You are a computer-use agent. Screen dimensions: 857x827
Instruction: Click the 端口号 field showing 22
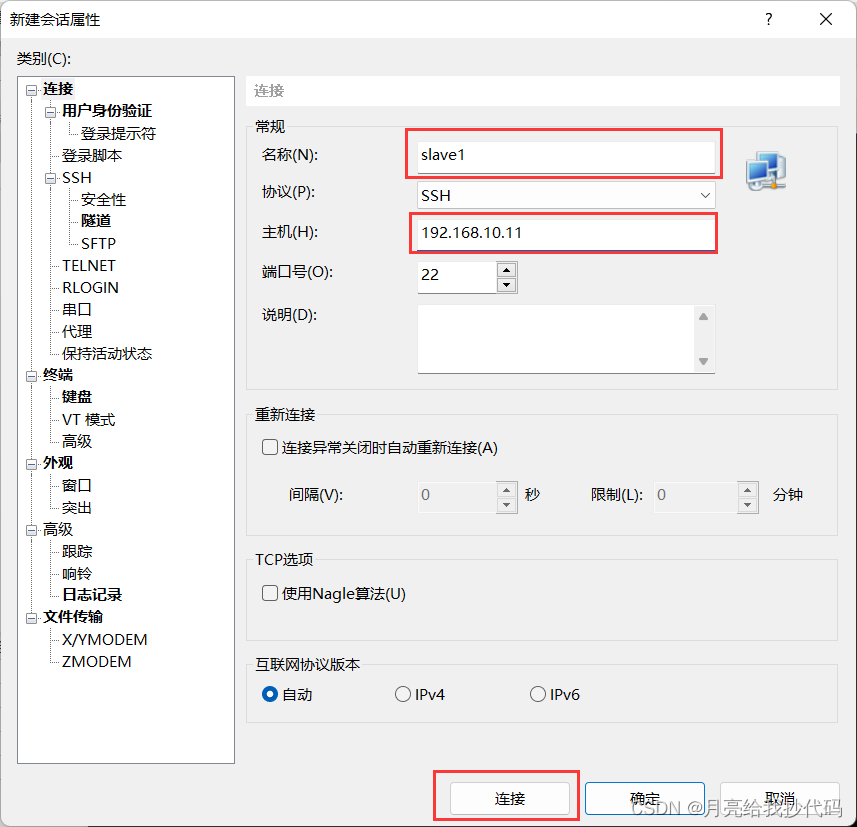tap(457, 277)
